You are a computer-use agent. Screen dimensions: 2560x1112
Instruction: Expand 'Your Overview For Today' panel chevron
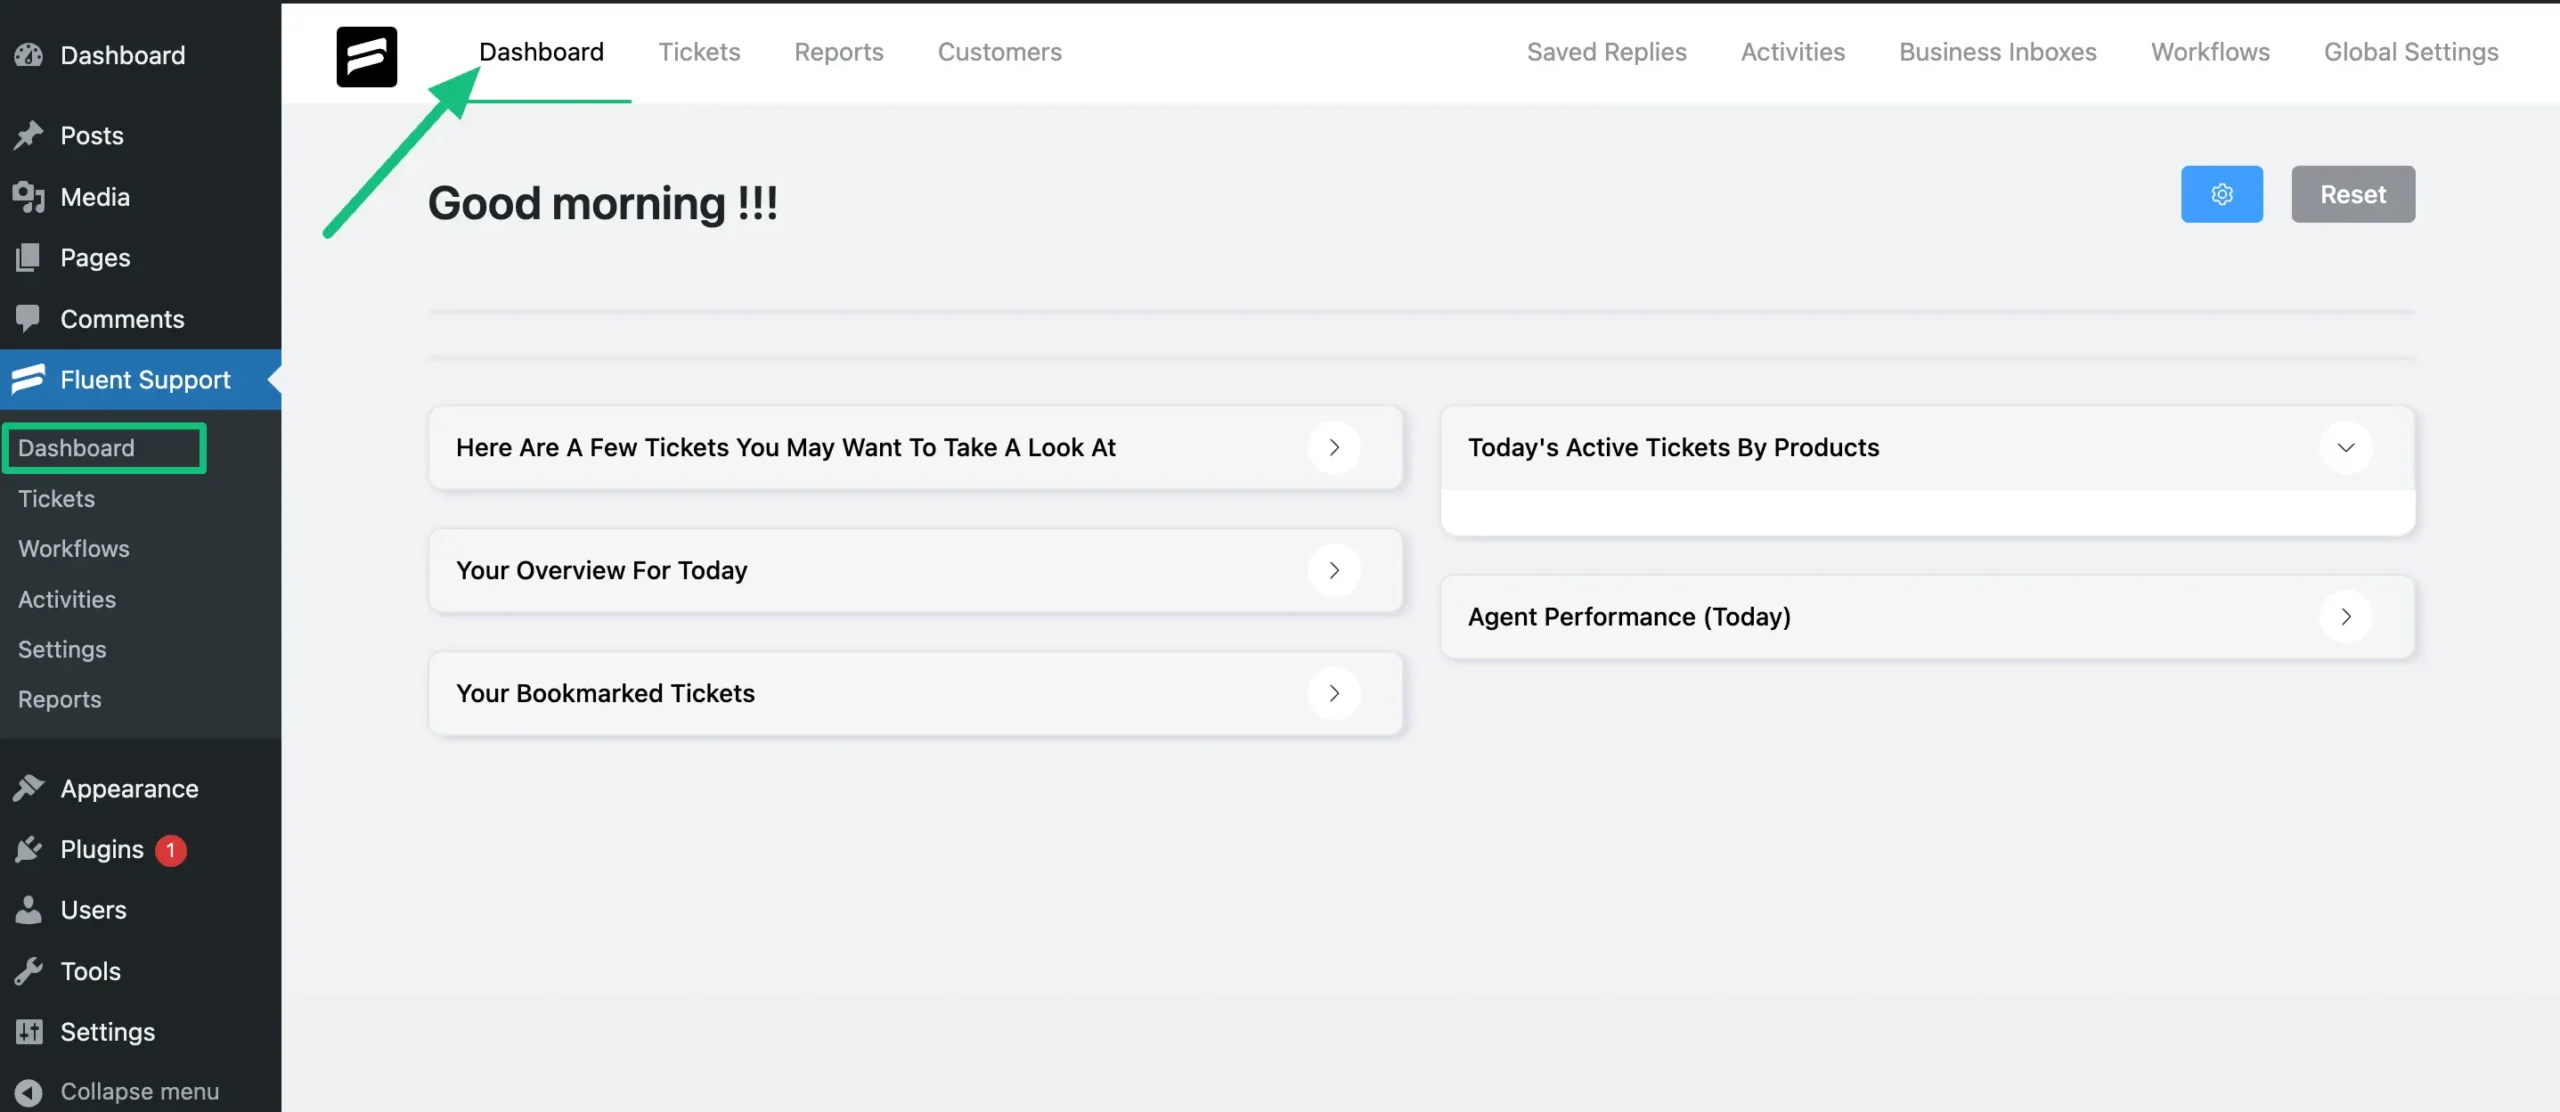point(1334,570)
